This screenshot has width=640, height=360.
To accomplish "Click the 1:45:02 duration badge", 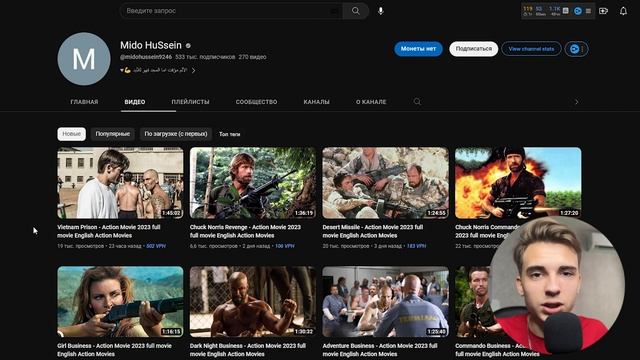I will coord(171,213).
